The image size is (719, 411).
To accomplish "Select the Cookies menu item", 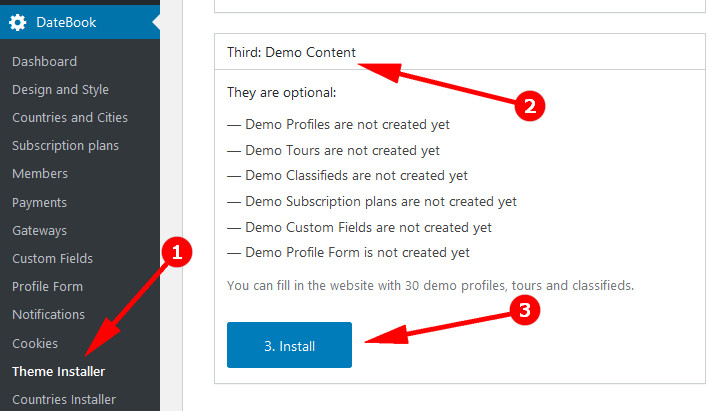I will 35,343.
